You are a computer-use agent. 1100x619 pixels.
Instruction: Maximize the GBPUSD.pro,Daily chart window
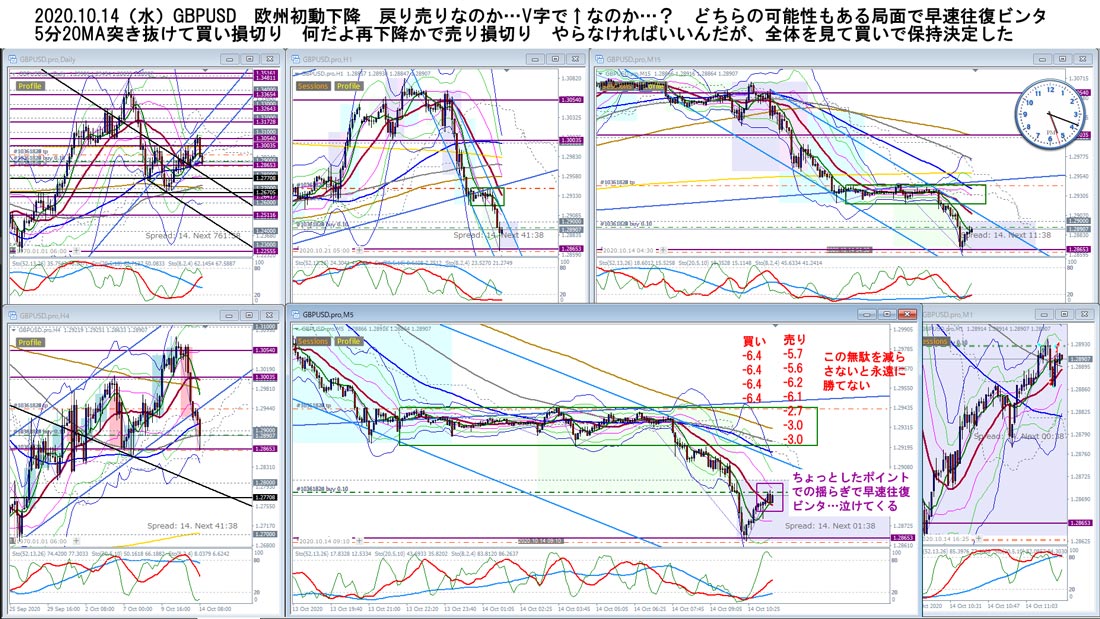tap(250, 60)
